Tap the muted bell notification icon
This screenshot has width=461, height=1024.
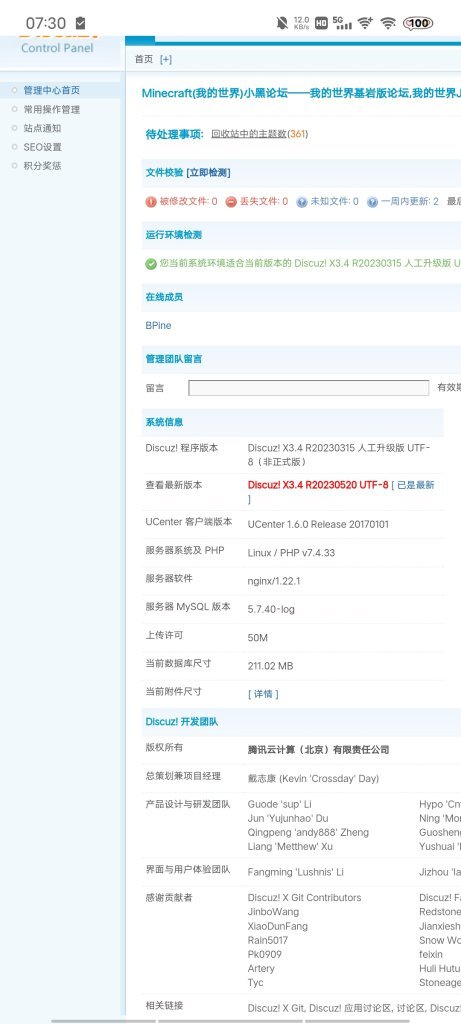pyautogui.click(x=282, y=24)
